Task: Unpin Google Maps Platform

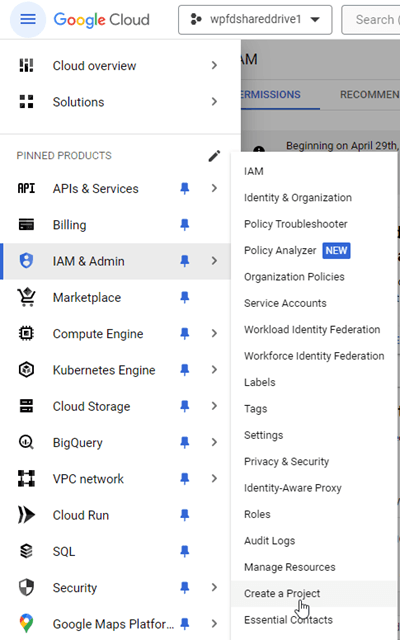Action: point(185,624)
